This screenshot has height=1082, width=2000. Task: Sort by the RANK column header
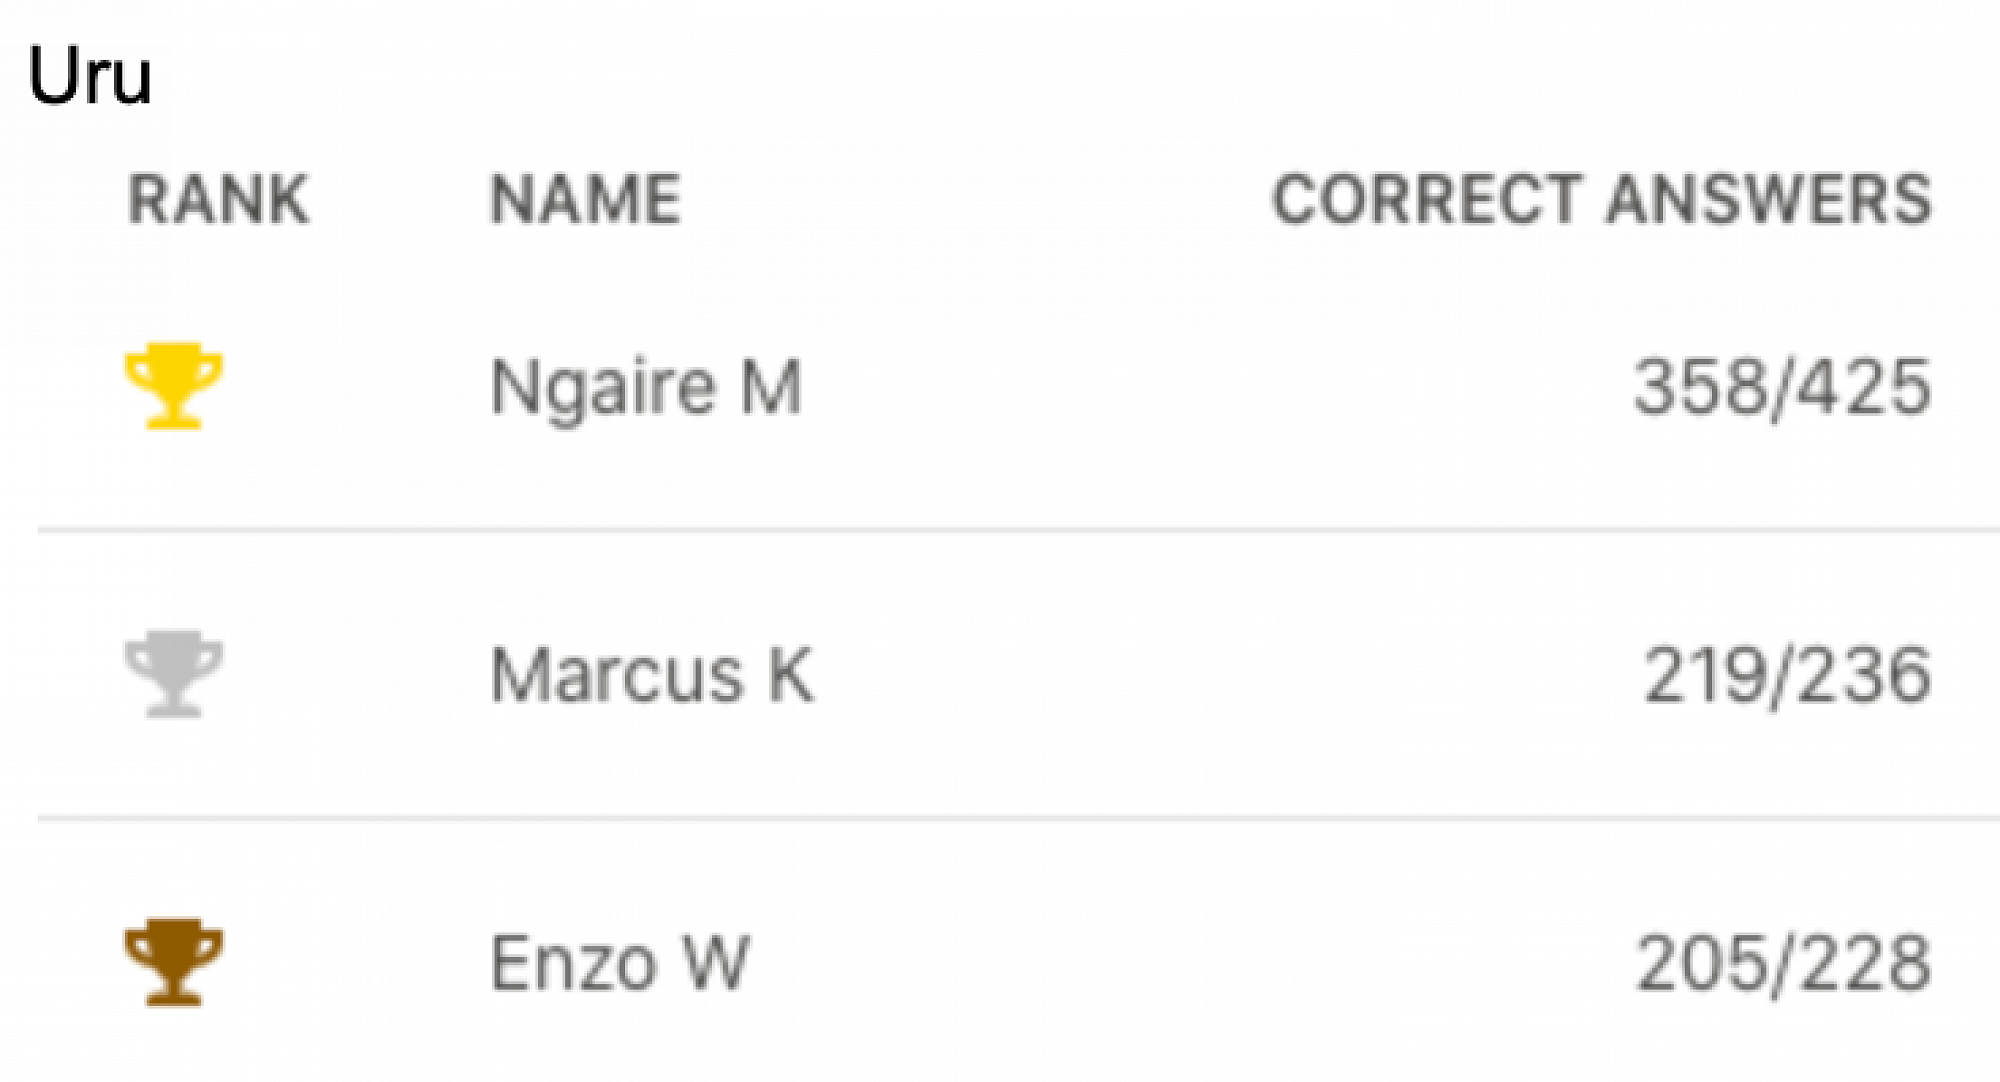[x=219, y=199]
